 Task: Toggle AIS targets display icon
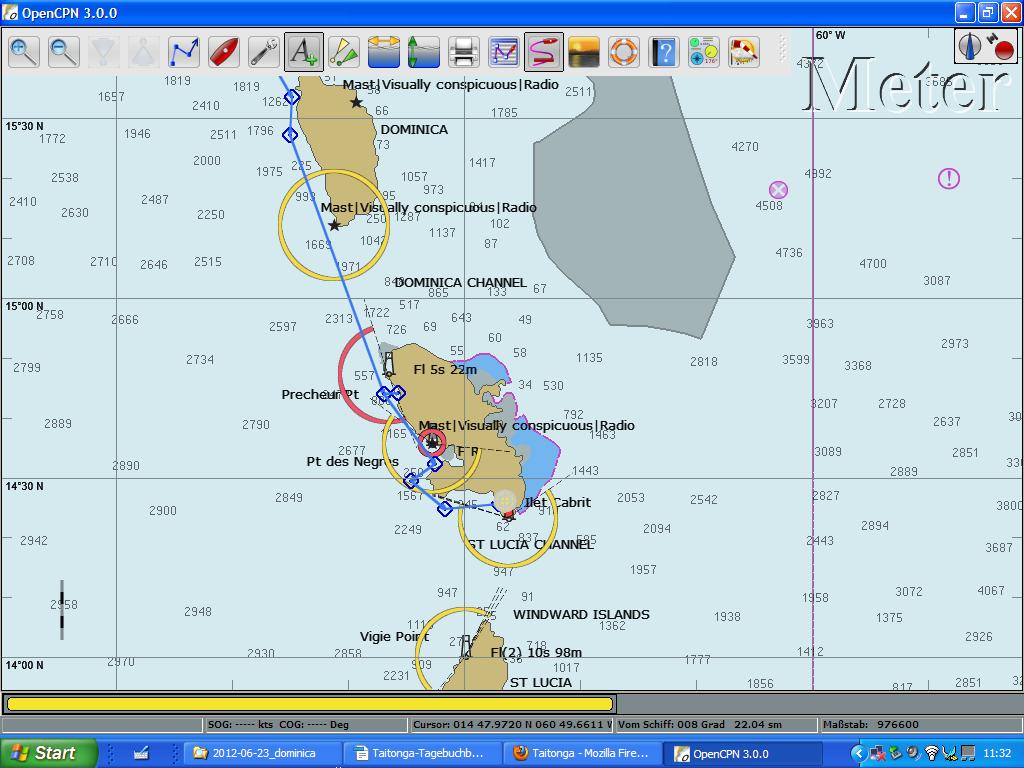[x=344, y=52]
